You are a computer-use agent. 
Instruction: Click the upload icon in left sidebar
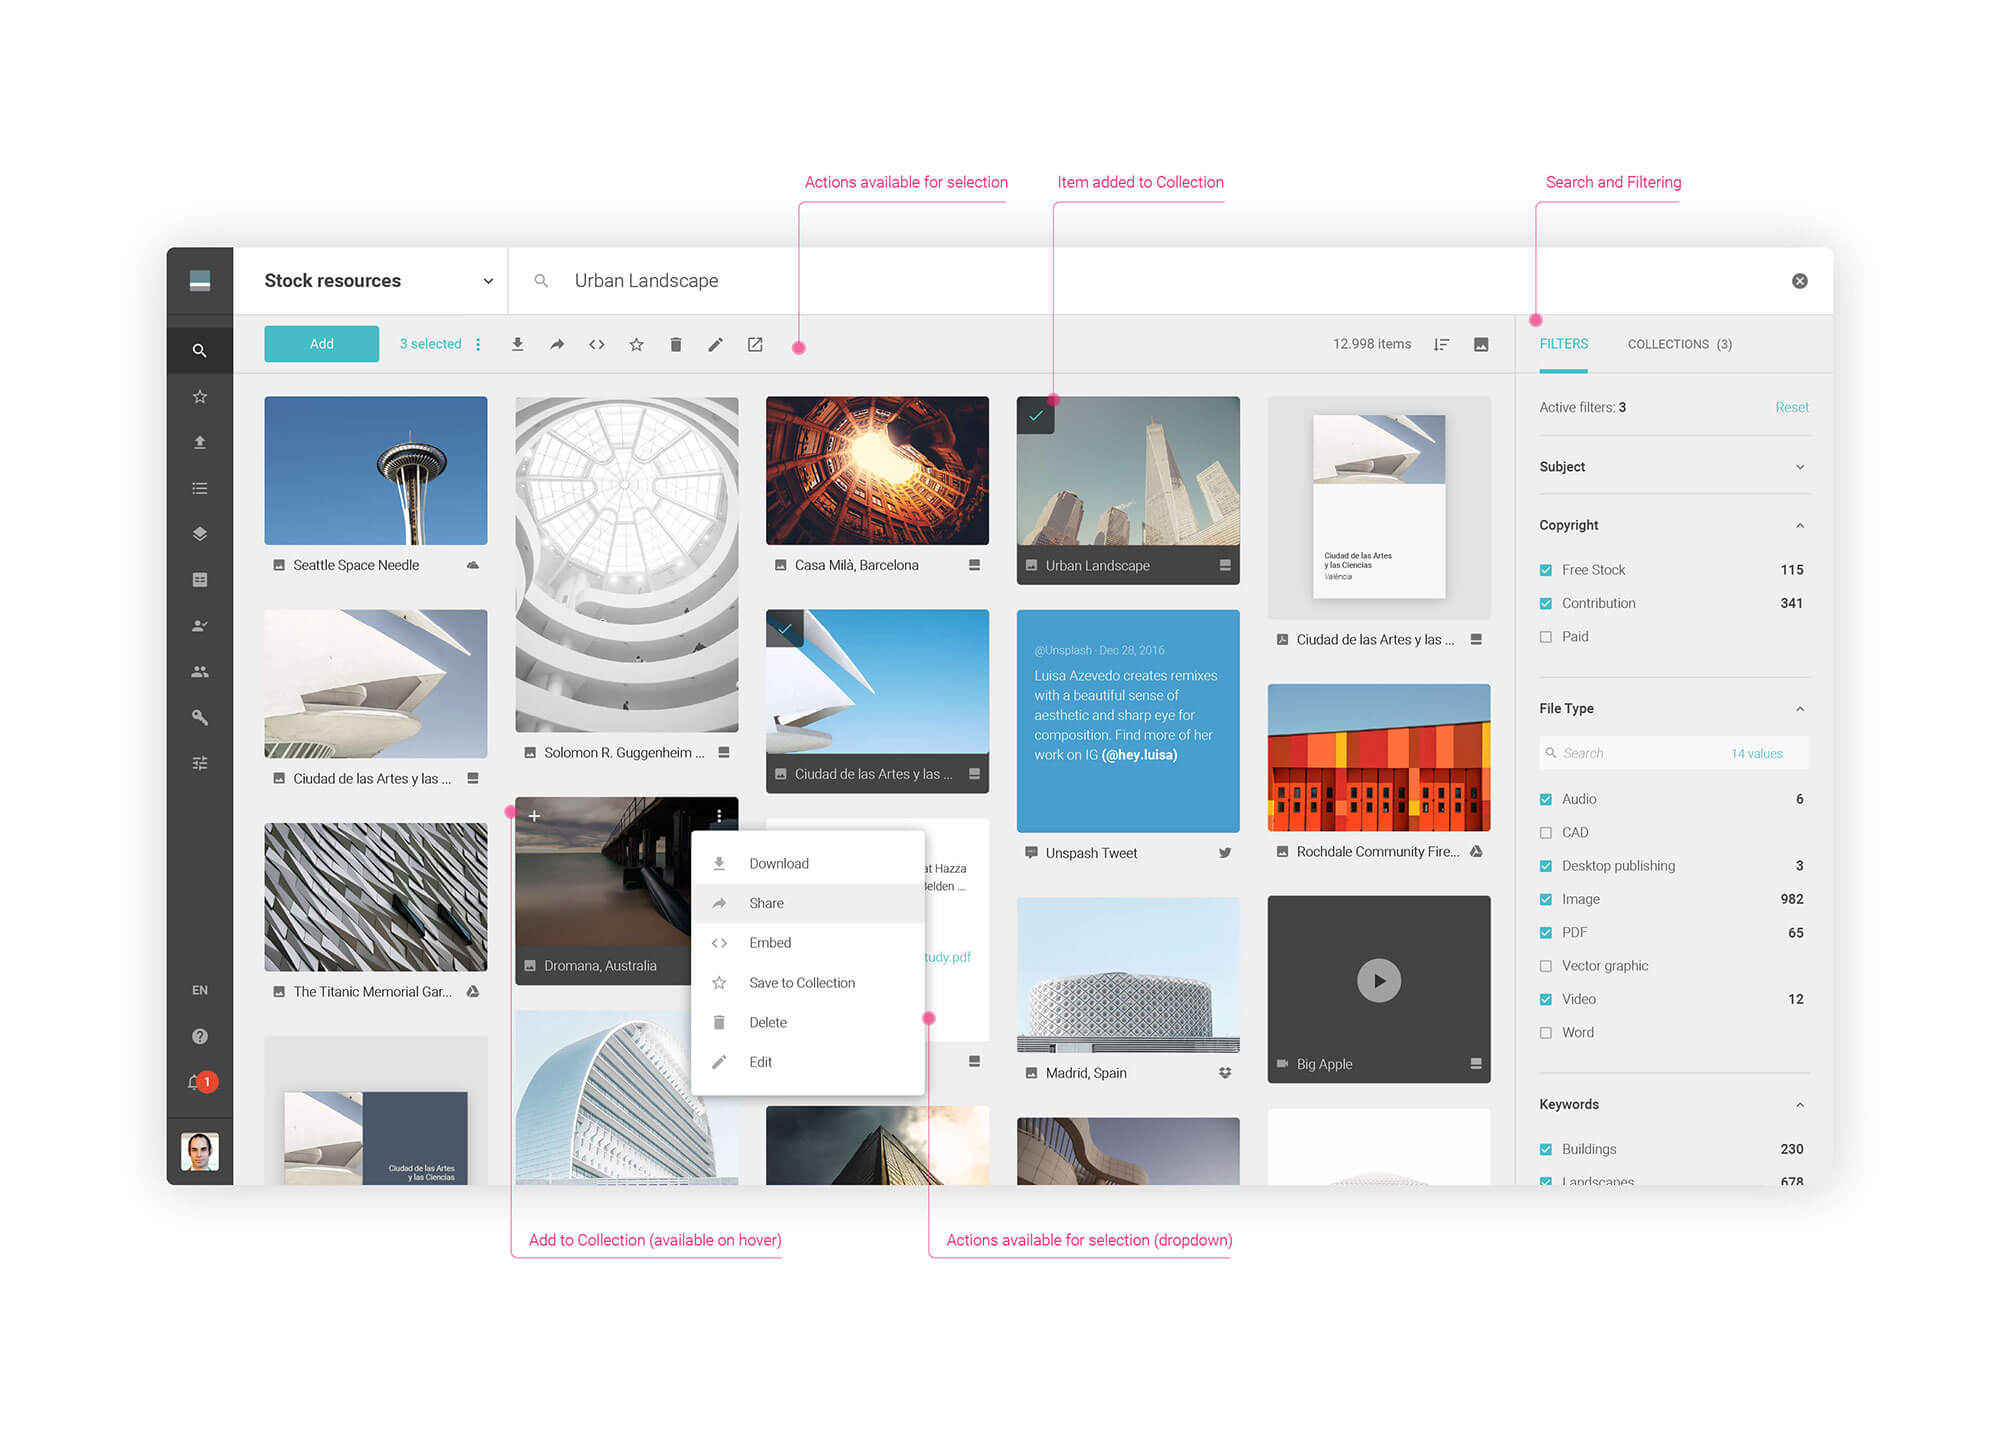(x=200, y=442)
